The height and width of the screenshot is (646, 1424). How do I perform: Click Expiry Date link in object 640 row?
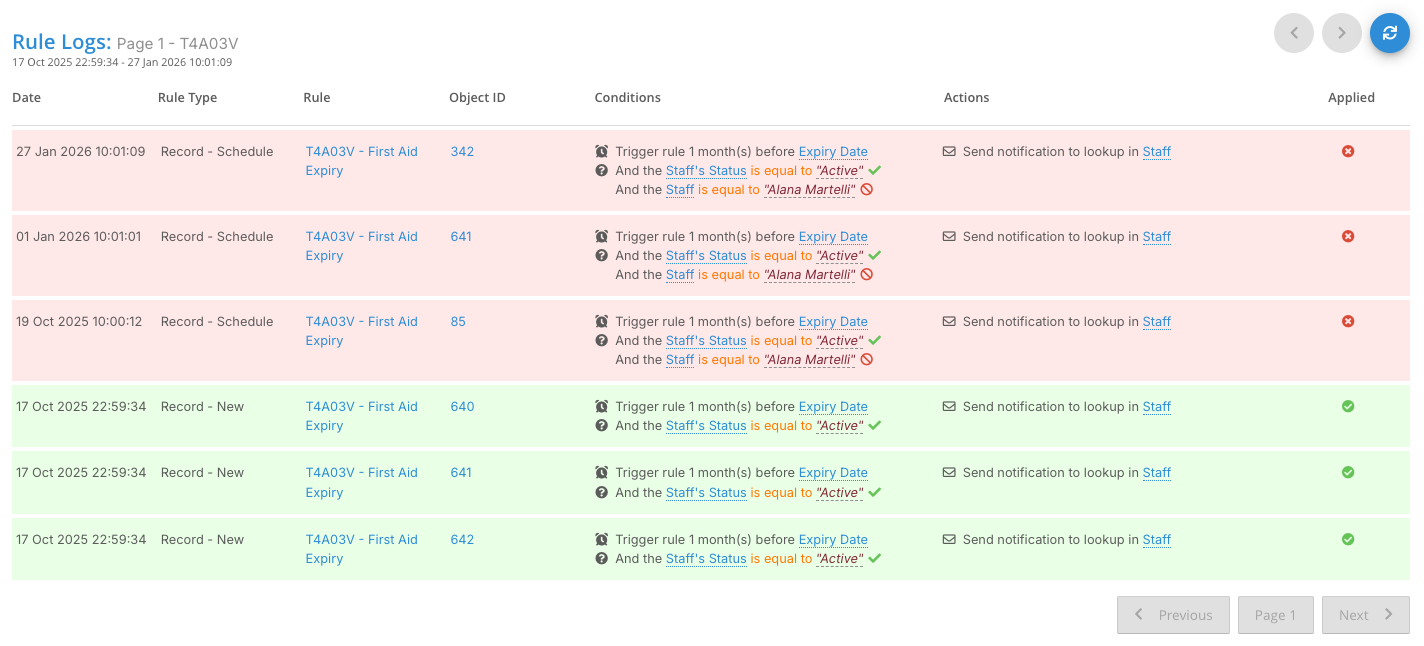[x=833, y=407]
